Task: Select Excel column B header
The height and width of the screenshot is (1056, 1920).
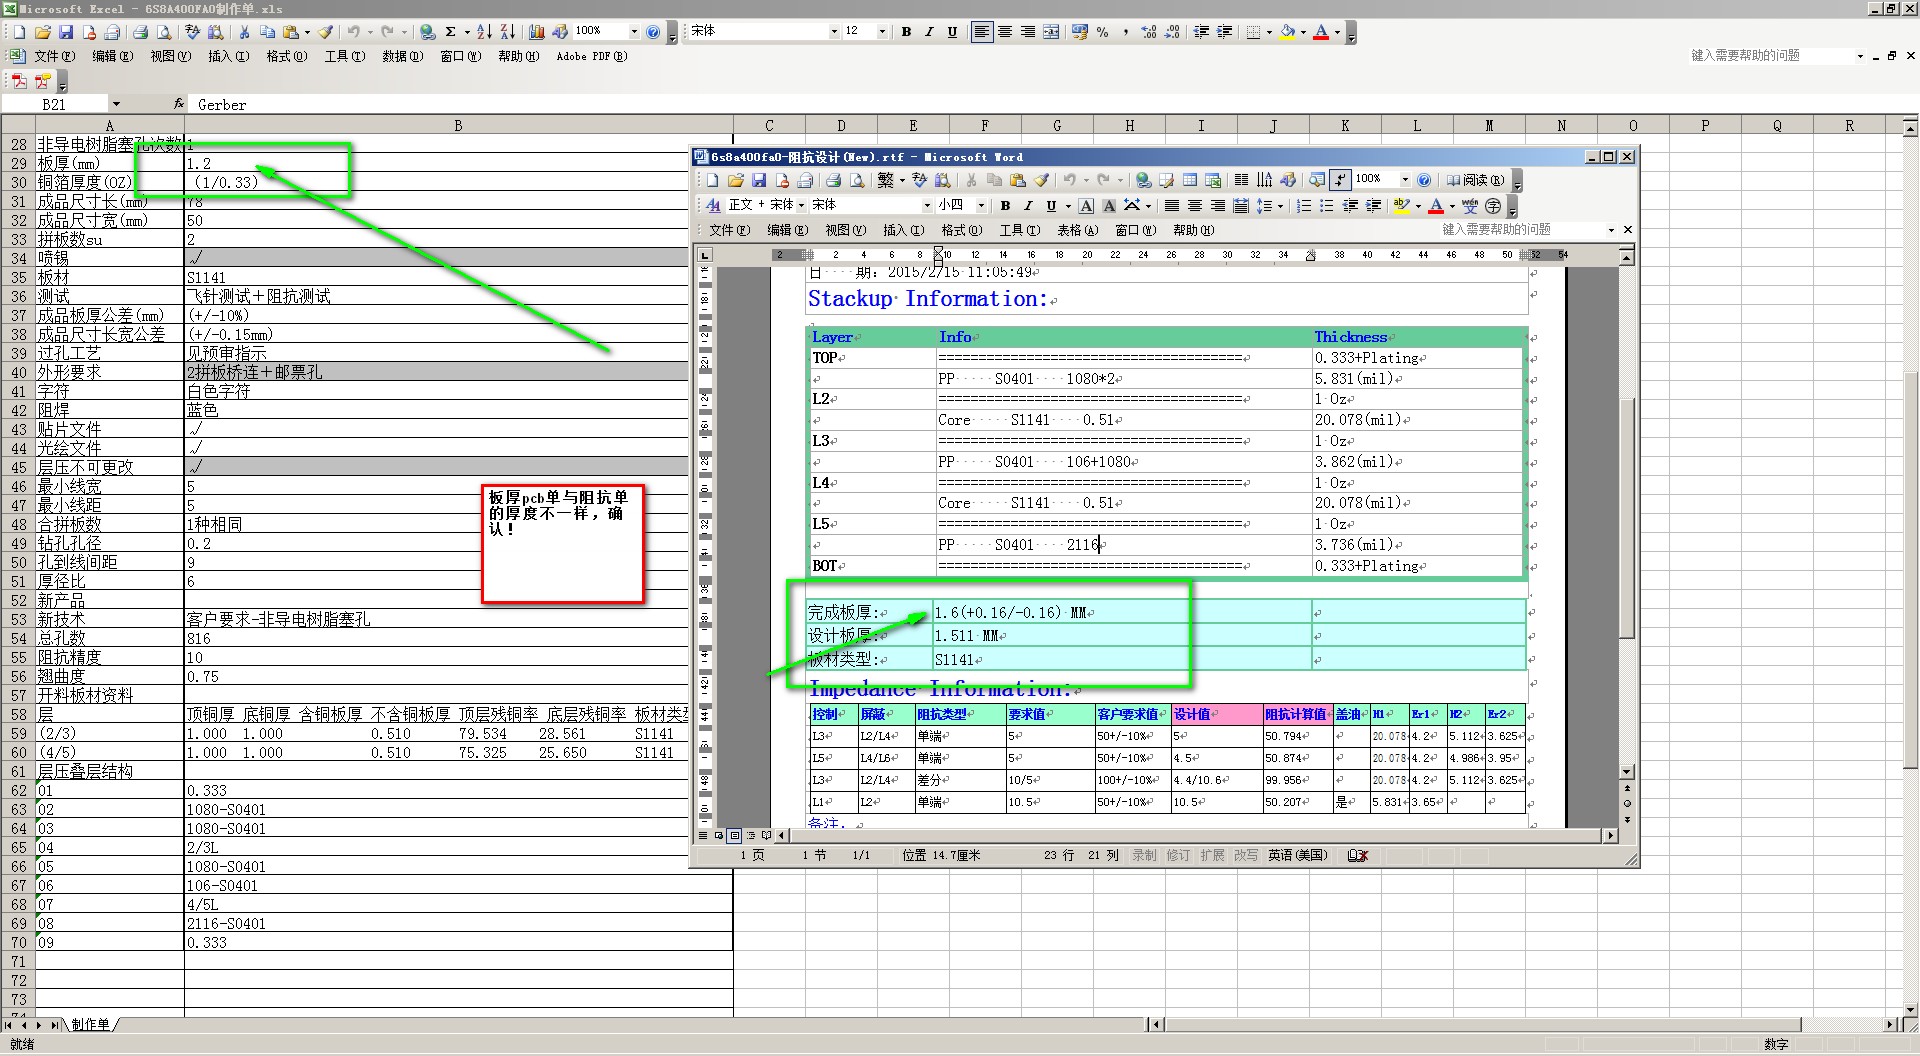Action: pyautogui.click(x=458, y=125)
